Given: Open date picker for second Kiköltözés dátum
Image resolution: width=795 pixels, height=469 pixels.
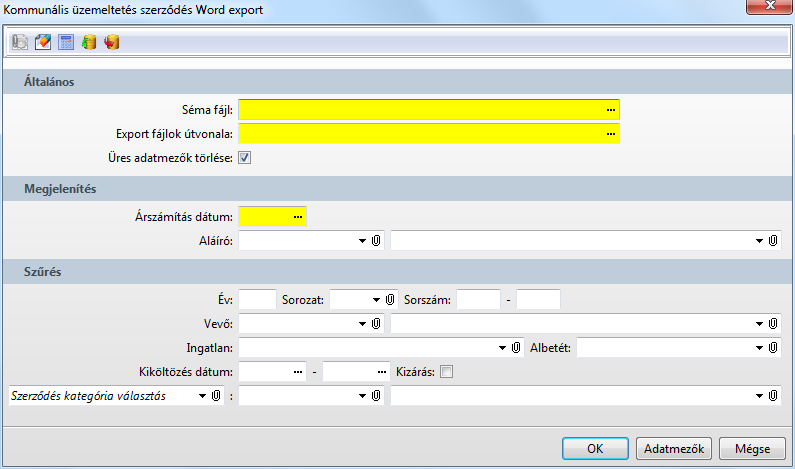Looking at the screenshot, I should click(x=382, y=372).
